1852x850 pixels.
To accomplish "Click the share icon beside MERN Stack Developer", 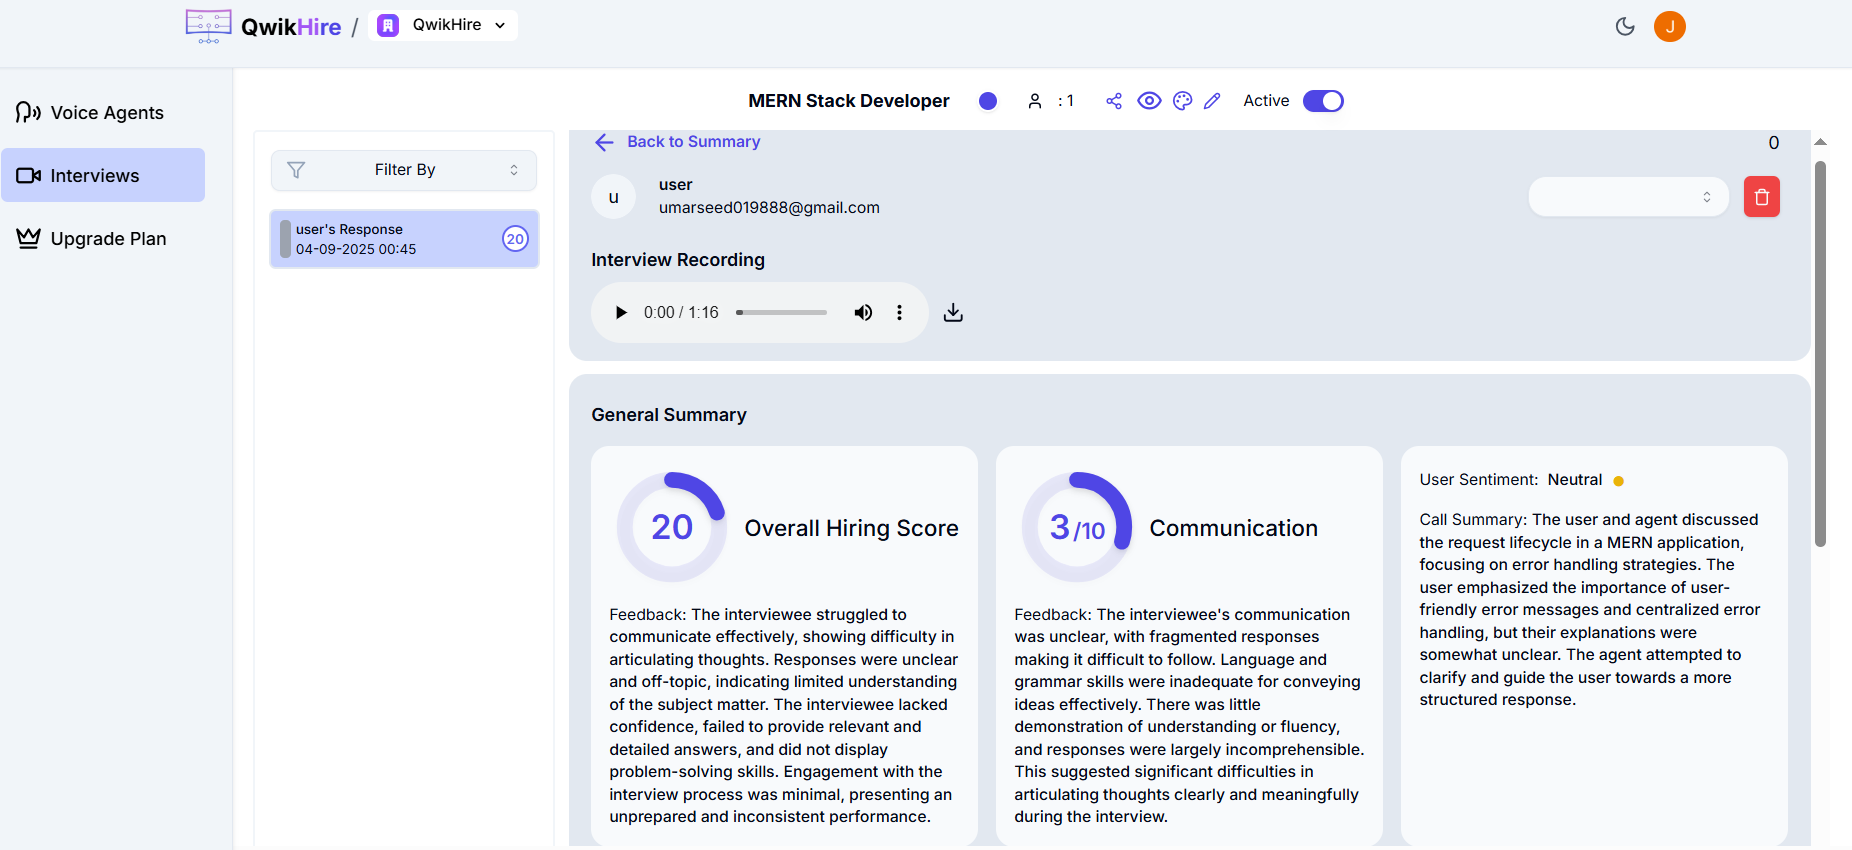I will pos(1114,101).
